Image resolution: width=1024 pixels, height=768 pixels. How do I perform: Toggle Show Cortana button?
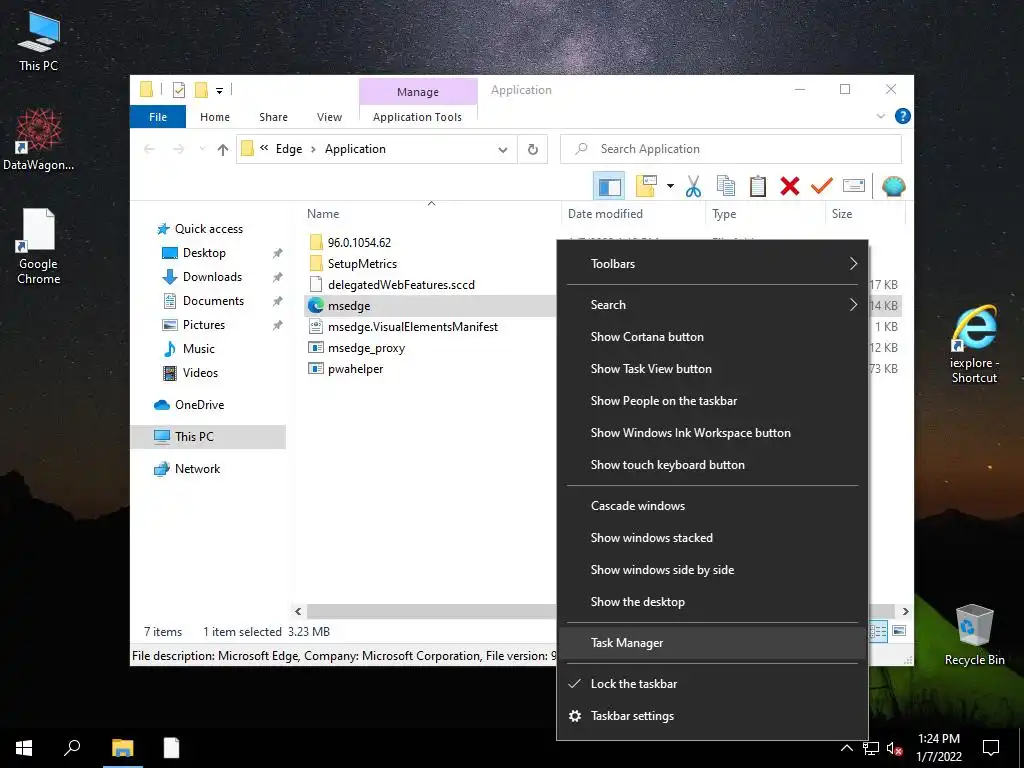pos(712,337)
